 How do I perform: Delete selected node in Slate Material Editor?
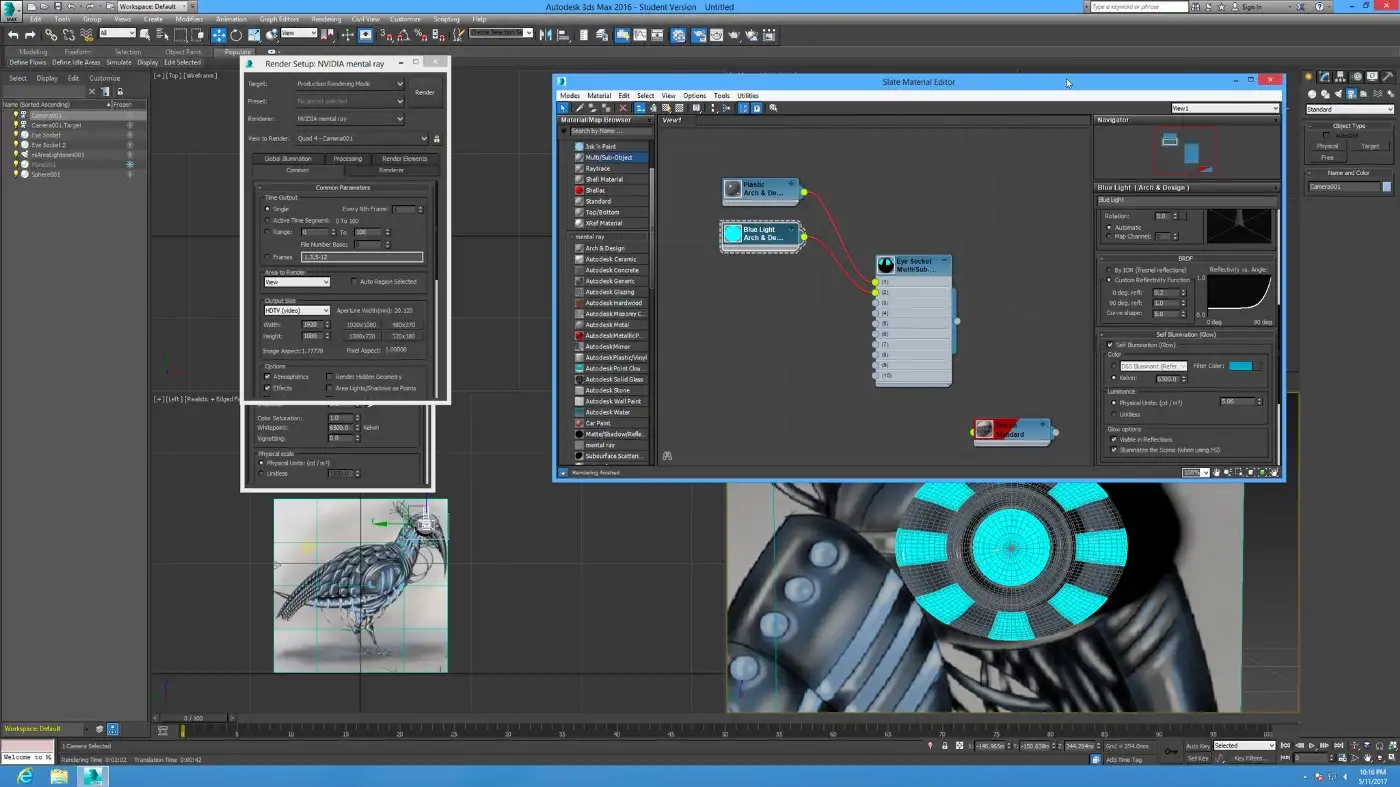pos(623,108)
